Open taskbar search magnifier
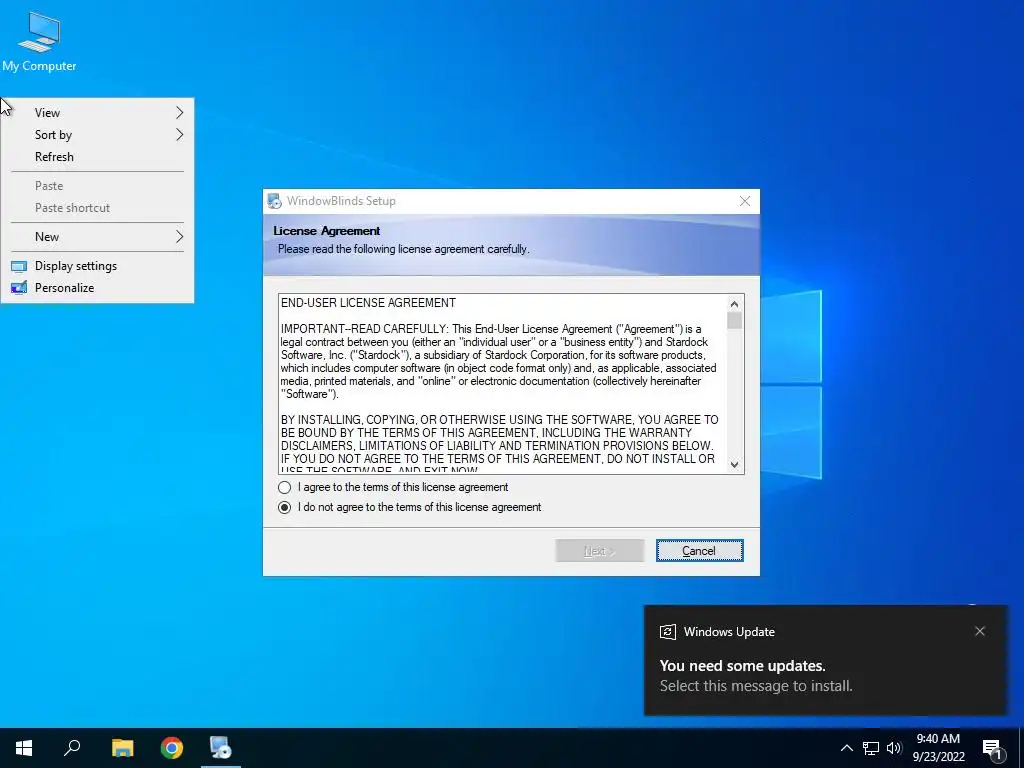Viewport: 1024px width, 768px height. click(x=72, y=748)
